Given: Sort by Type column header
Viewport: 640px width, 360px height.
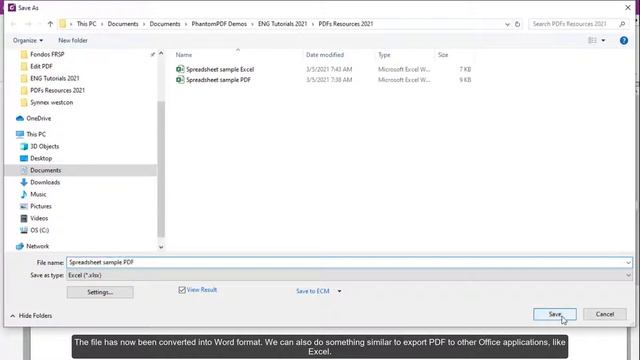Looking at the screenshot, I should pyautogui.click(x=384, y=55).
